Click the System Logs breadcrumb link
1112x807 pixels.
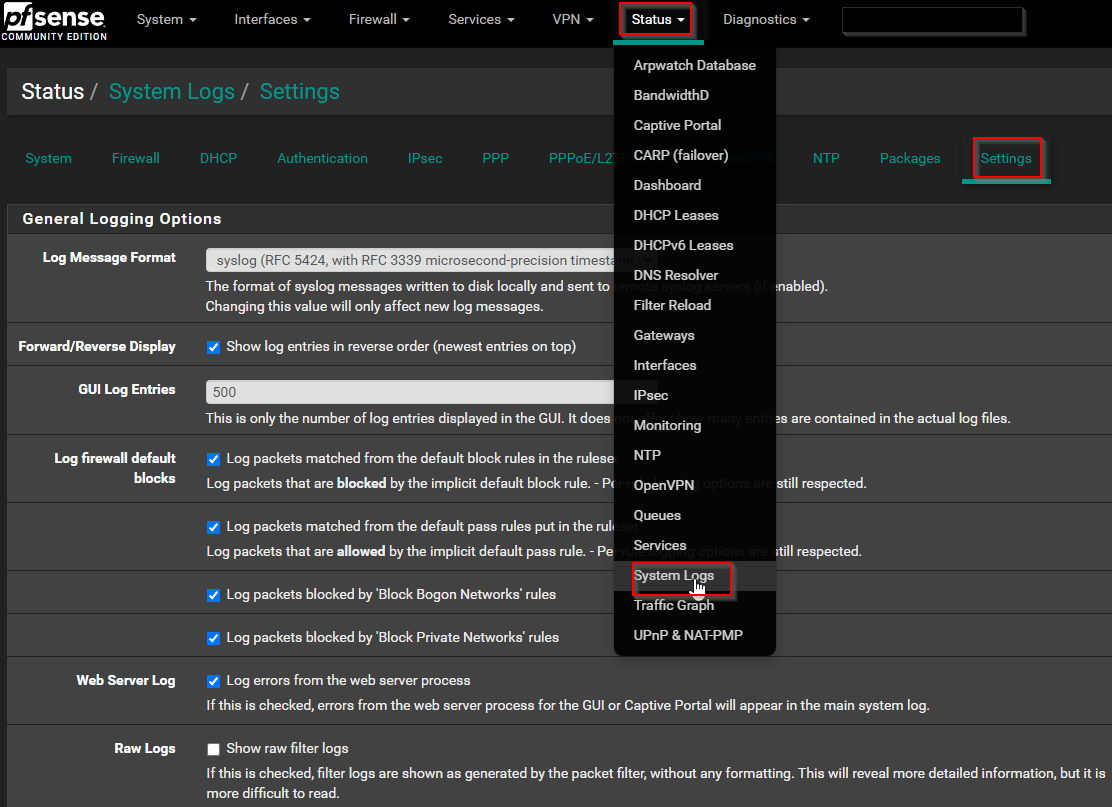[x=172, y=91]
